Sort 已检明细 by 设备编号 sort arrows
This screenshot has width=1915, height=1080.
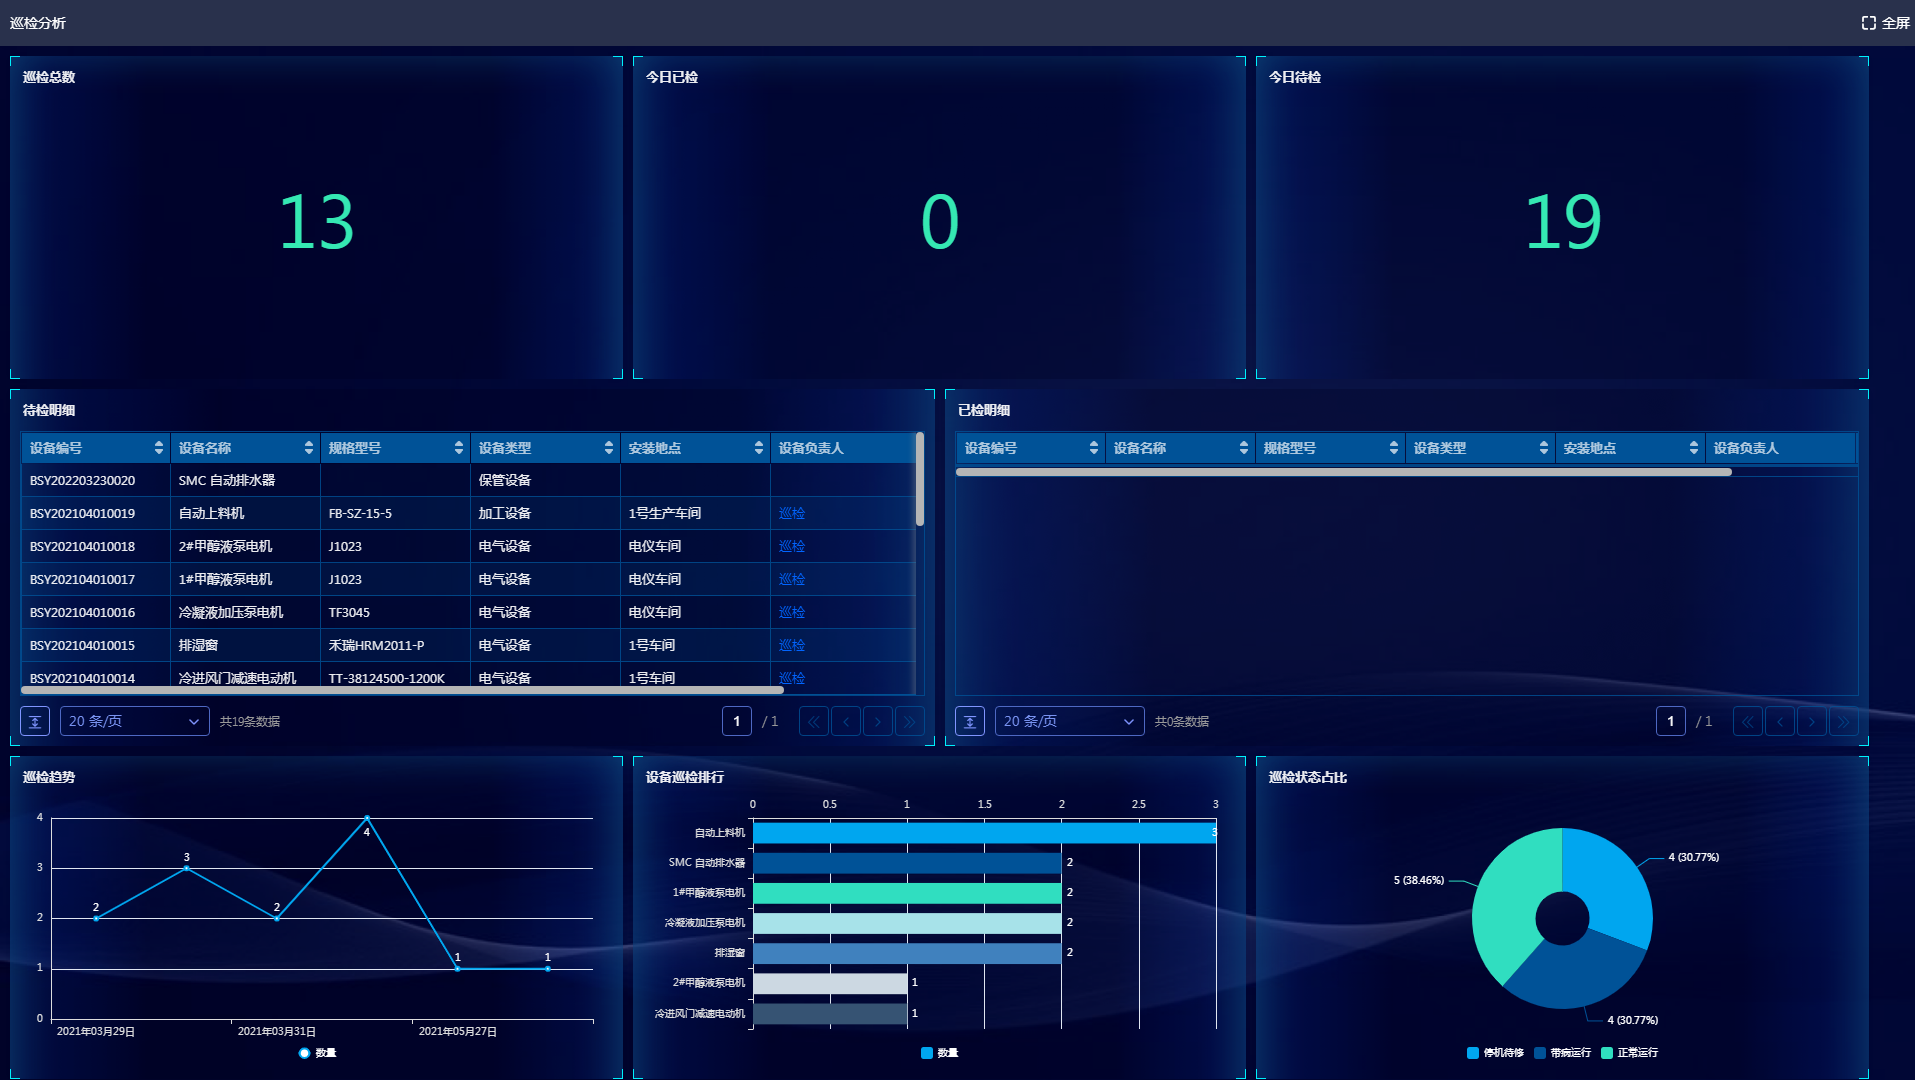[x=1094, y=448]
